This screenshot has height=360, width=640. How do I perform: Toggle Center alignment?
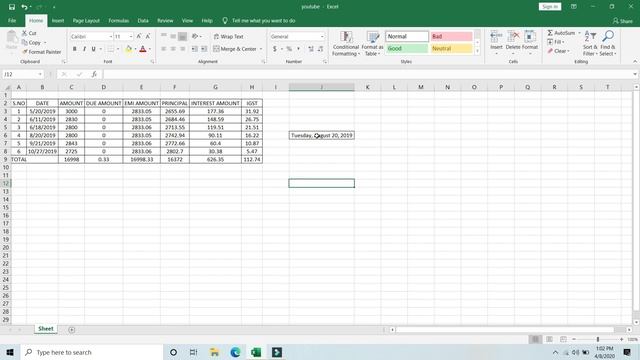tap(173, 49)
